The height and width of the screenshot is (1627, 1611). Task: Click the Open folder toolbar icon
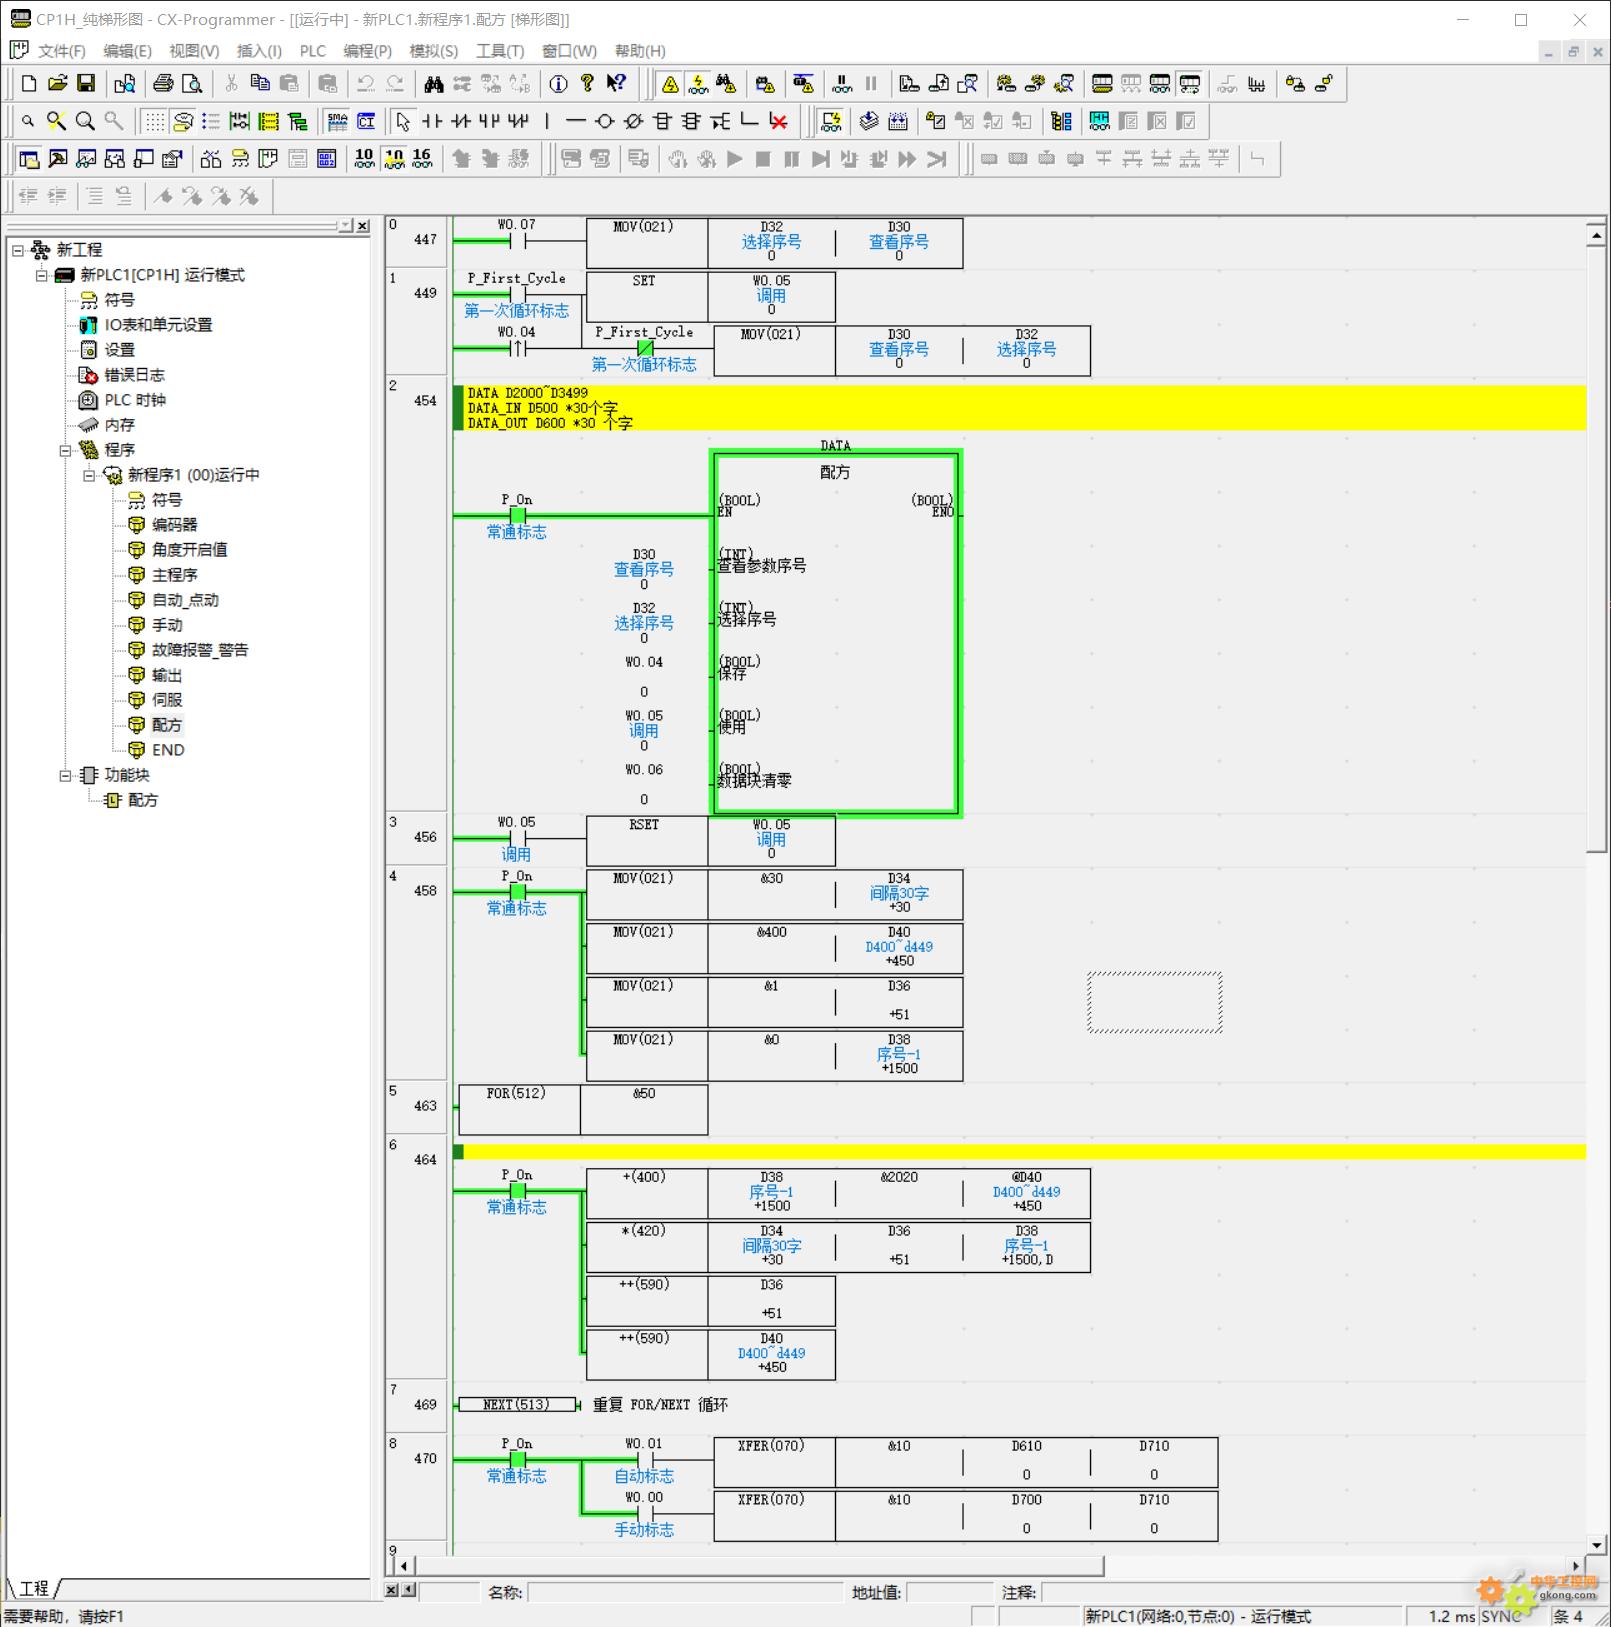(x=57, y=84)
